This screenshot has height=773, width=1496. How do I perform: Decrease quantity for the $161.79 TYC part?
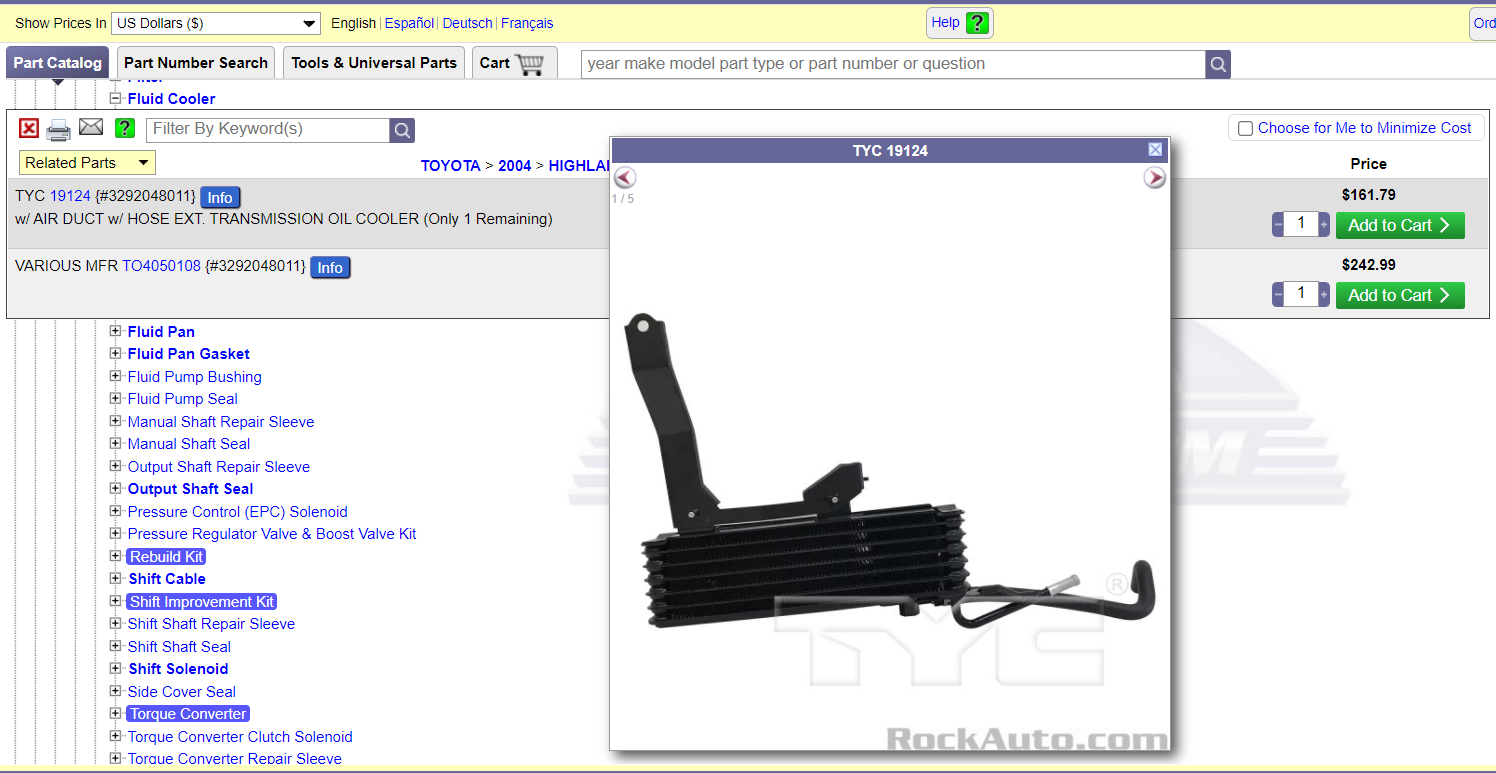pyautogui.click(x=1278, y=225)
